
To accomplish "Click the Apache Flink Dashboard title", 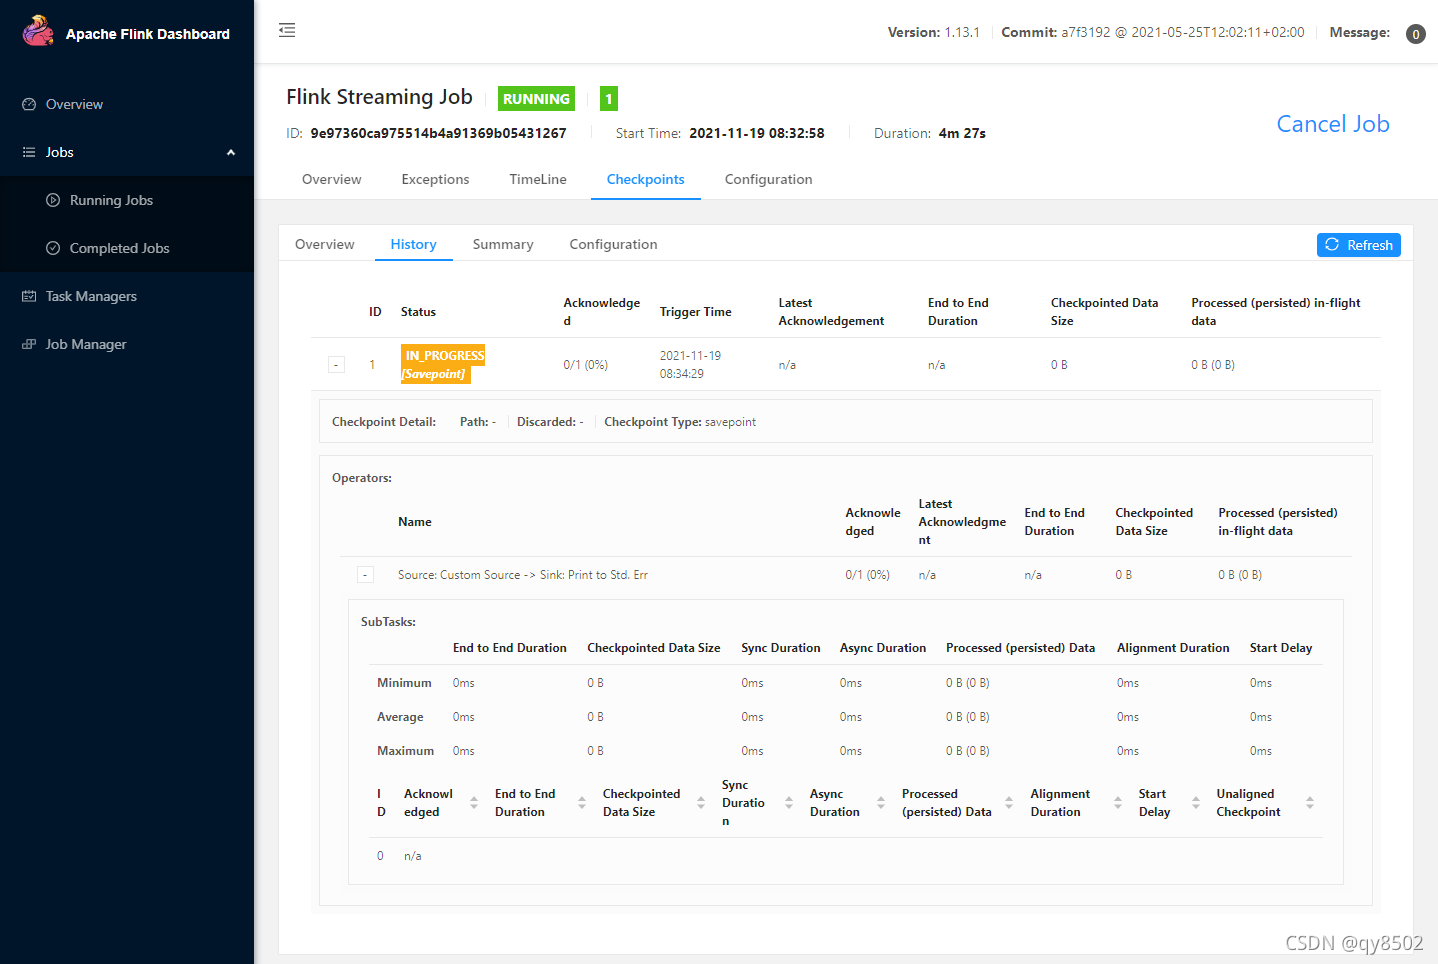I will point(148,34).
